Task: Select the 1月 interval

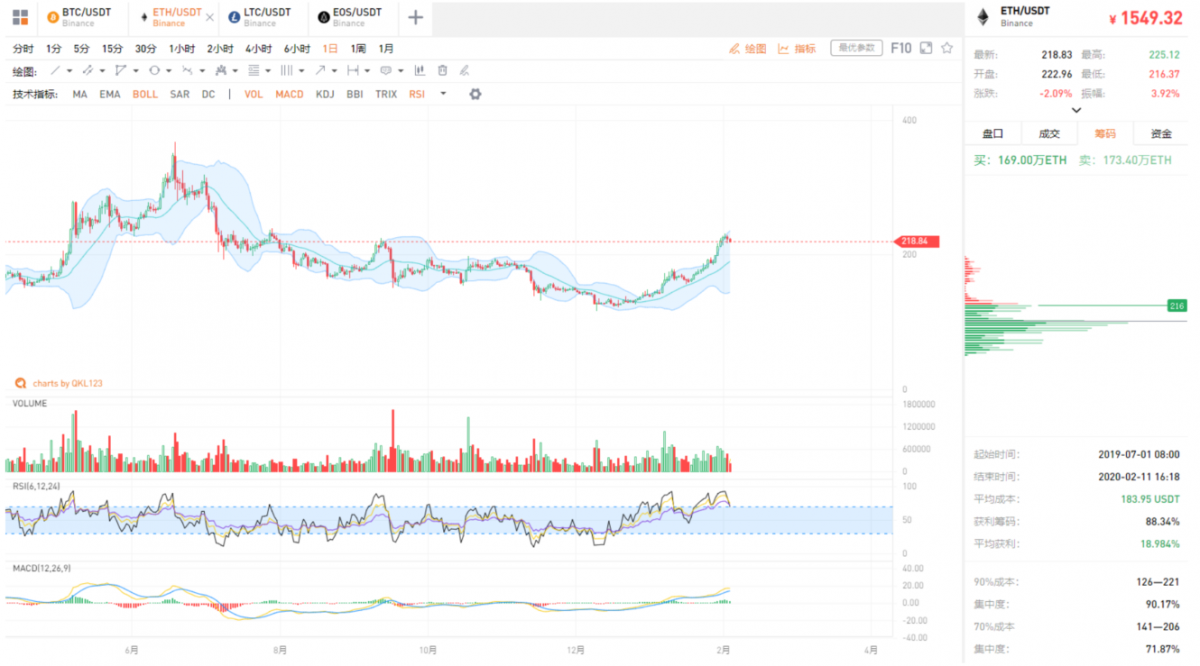Action: tap(386, 48)
